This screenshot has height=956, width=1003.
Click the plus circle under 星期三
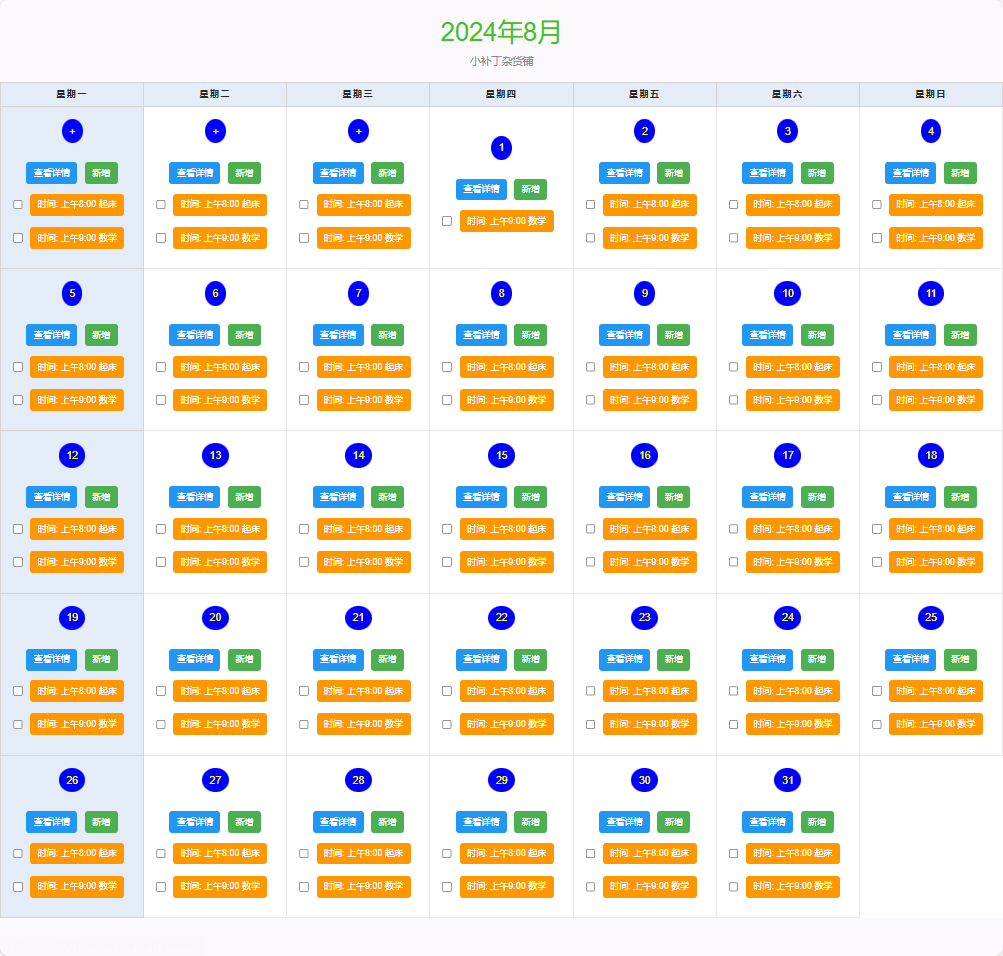click(358, 131)
